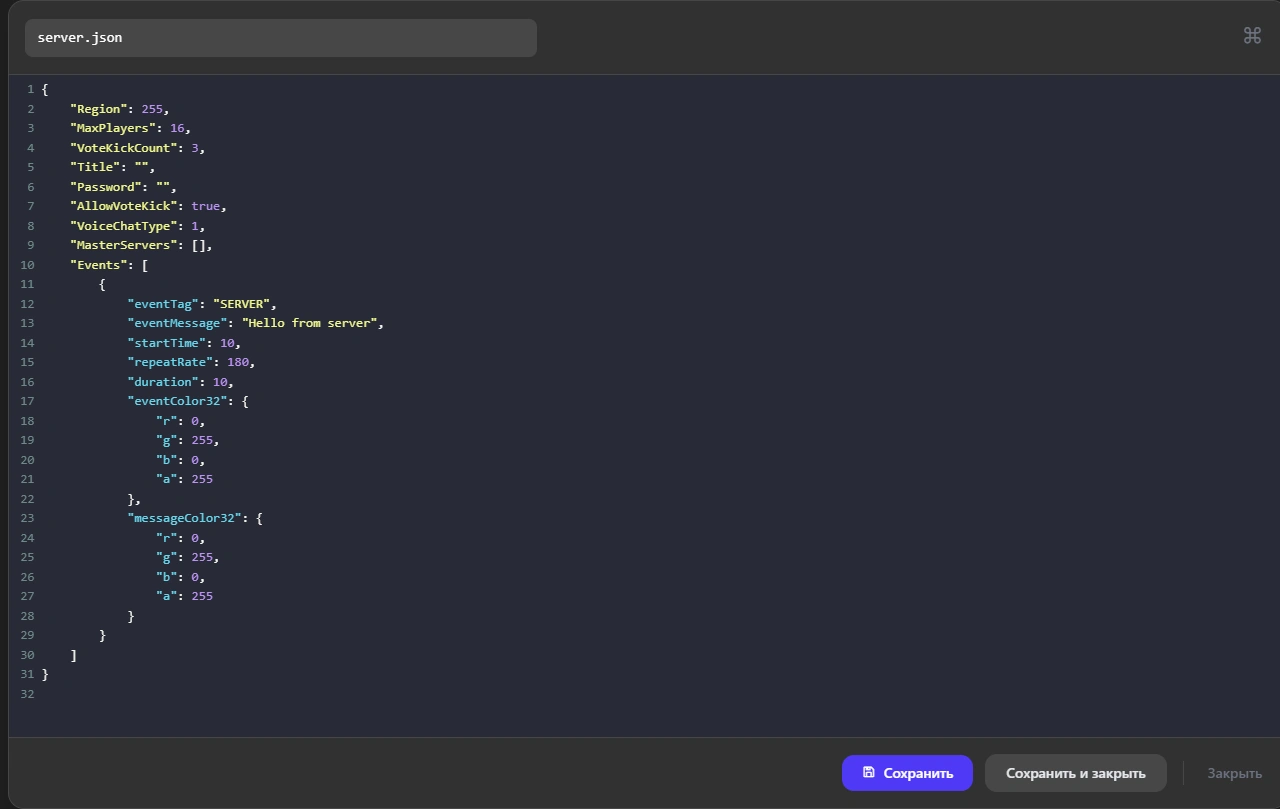Click the "repeatRate" key

[x=170, y=362]
